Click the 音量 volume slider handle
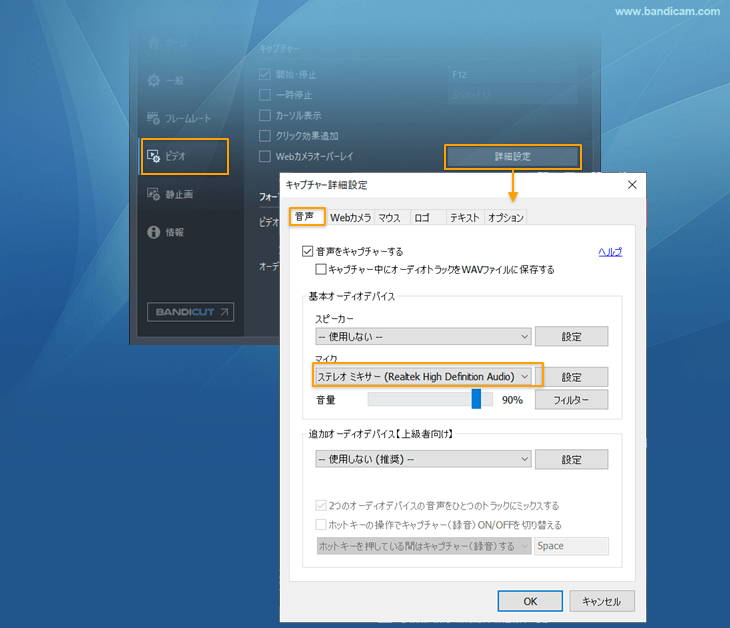Screen dimensions: 730x628 coord(476,399)
